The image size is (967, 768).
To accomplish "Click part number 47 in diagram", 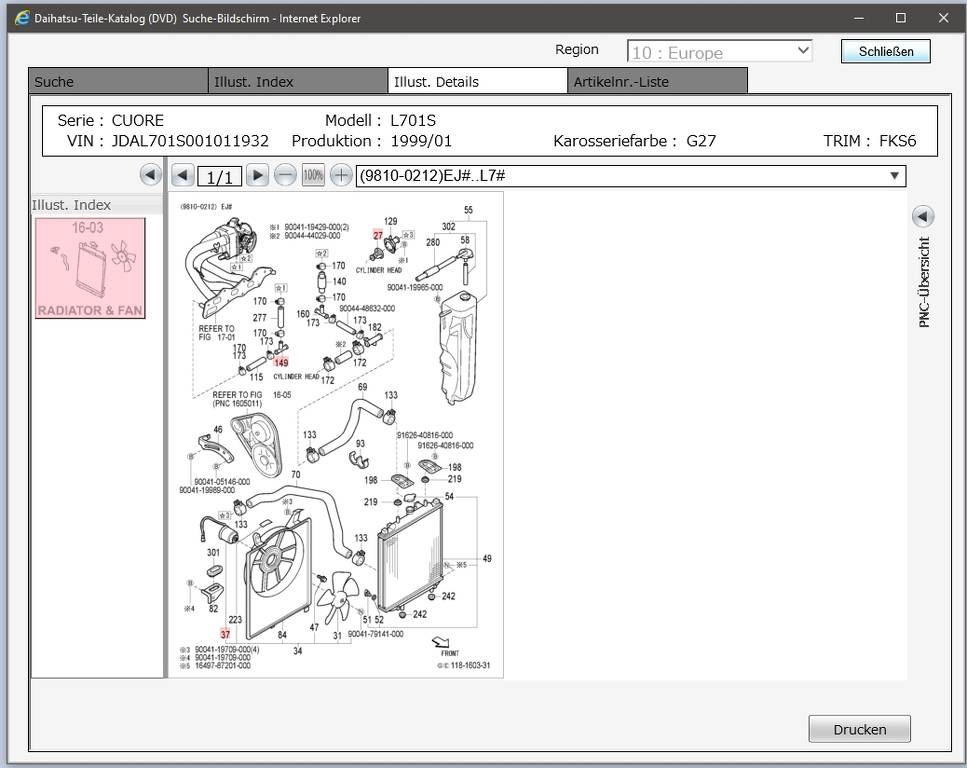I will click(314, 627).
